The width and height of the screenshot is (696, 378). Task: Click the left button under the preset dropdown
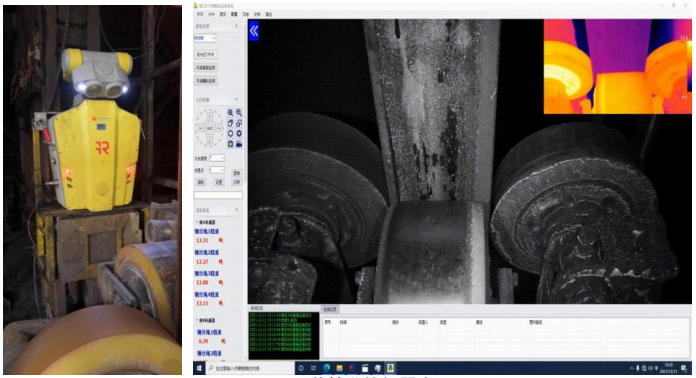(x=201, y=182)
